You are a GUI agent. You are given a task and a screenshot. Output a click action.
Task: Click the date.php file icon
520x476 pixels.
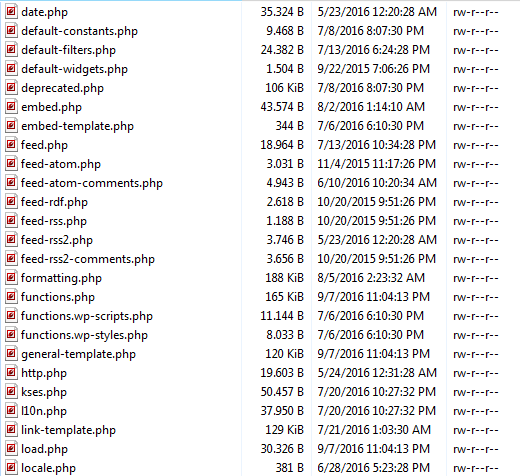(11, 12)
